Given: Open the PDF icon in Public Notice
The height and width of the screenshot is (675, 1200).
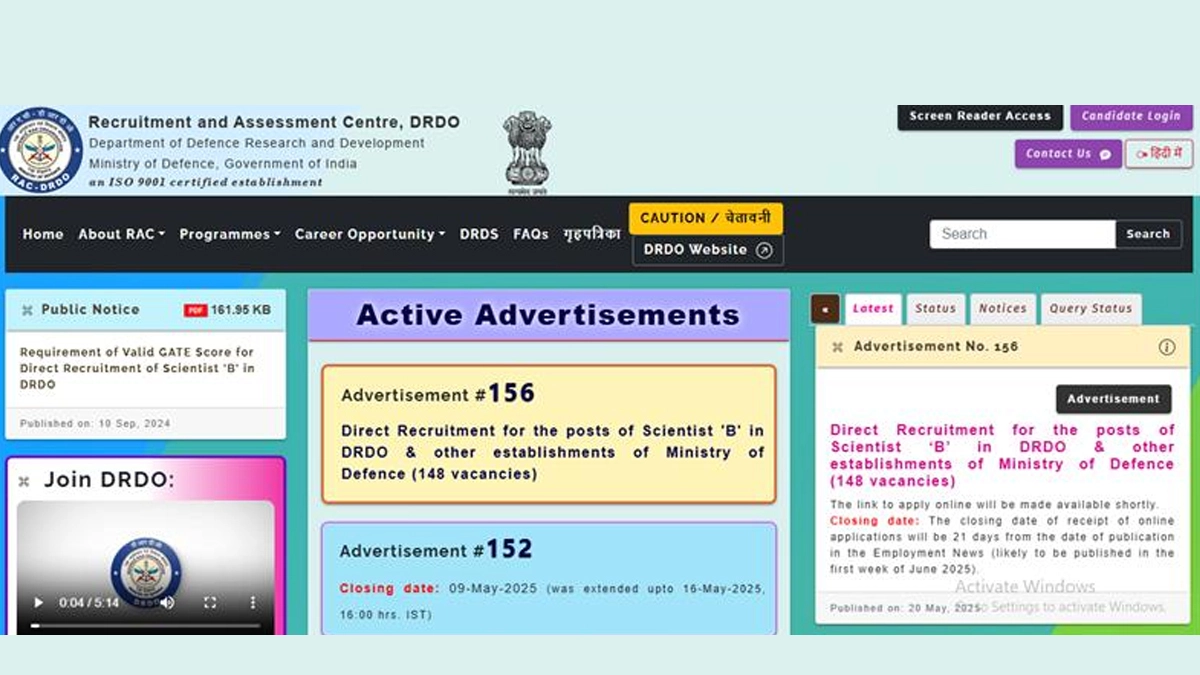Looking at the screenshot, I should coord(195,310).
